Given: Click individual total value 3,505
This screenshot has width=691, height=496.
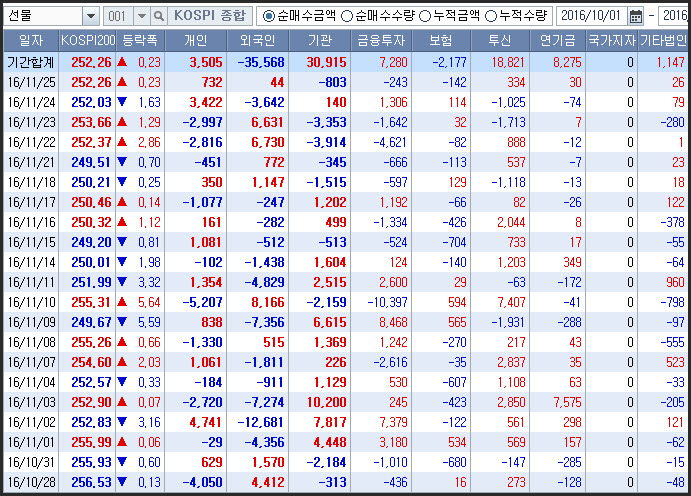Looking at the screenshot, I should [x=206, y=62].
